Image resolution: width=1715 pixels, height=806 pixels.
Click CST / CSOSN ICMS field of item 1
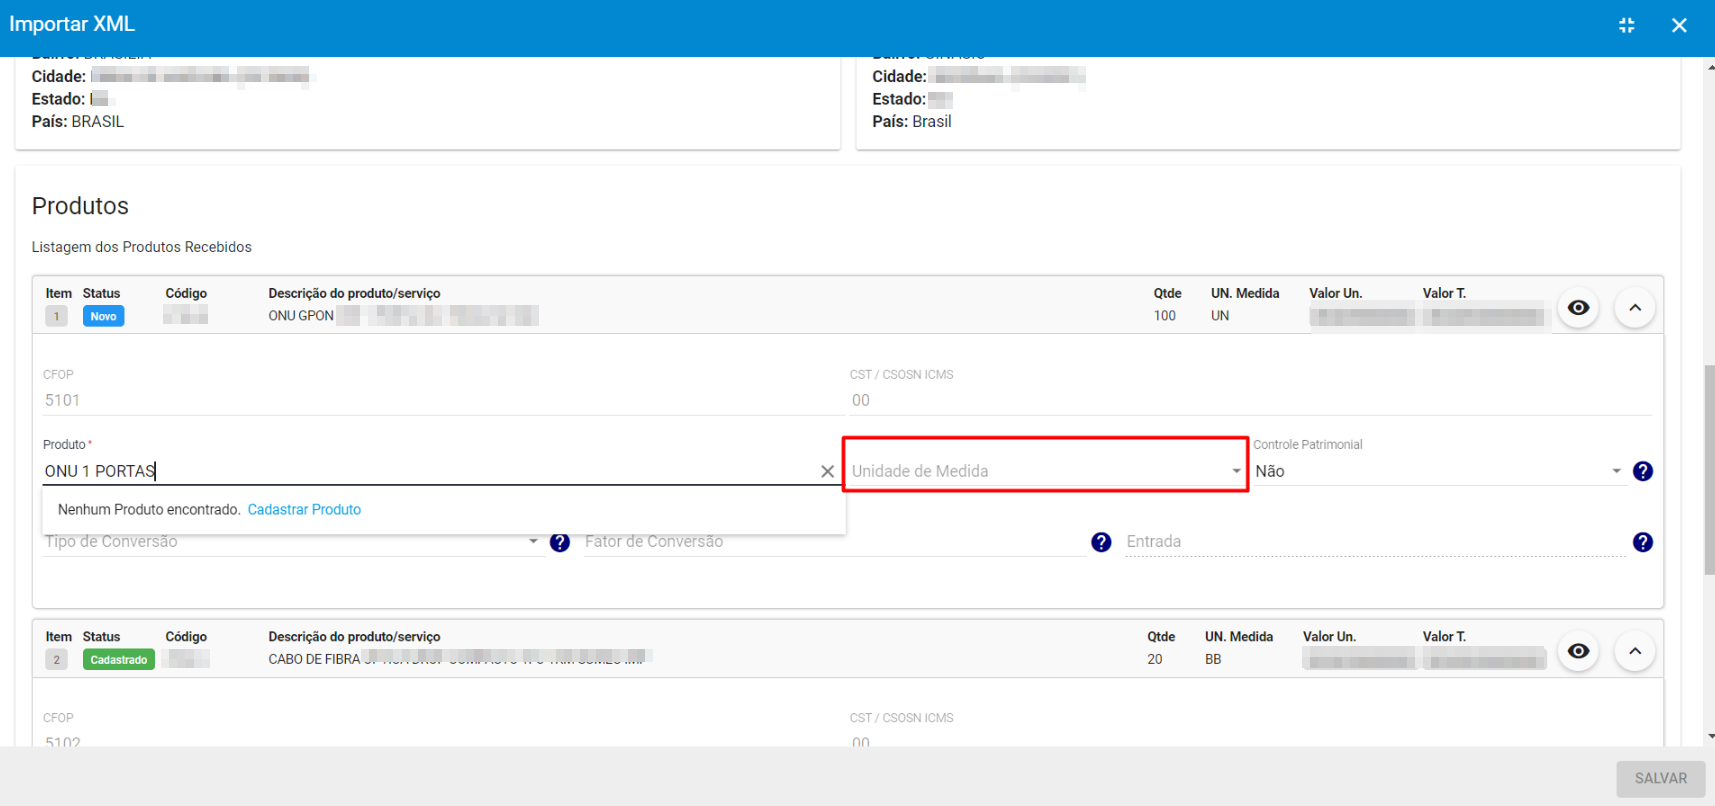pyautogui.click(x=1250, y=400)
